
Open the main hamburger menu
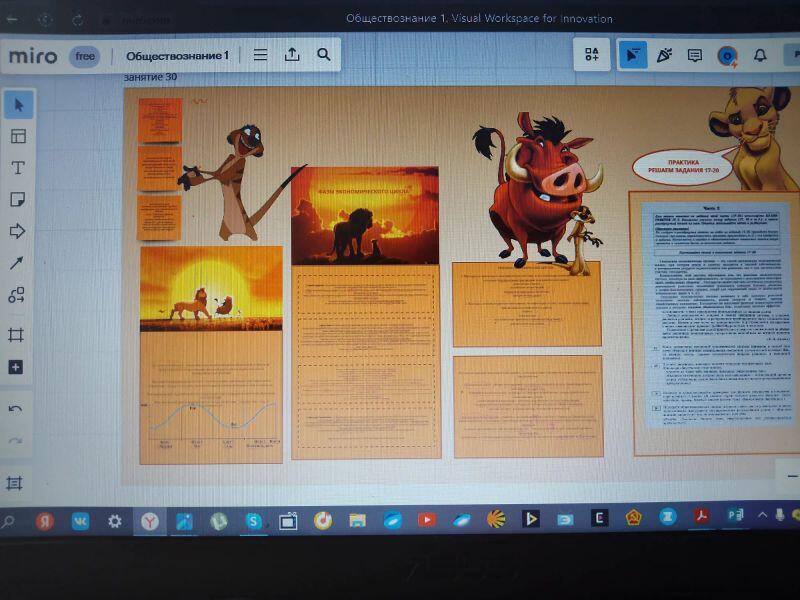coord(260,56)
